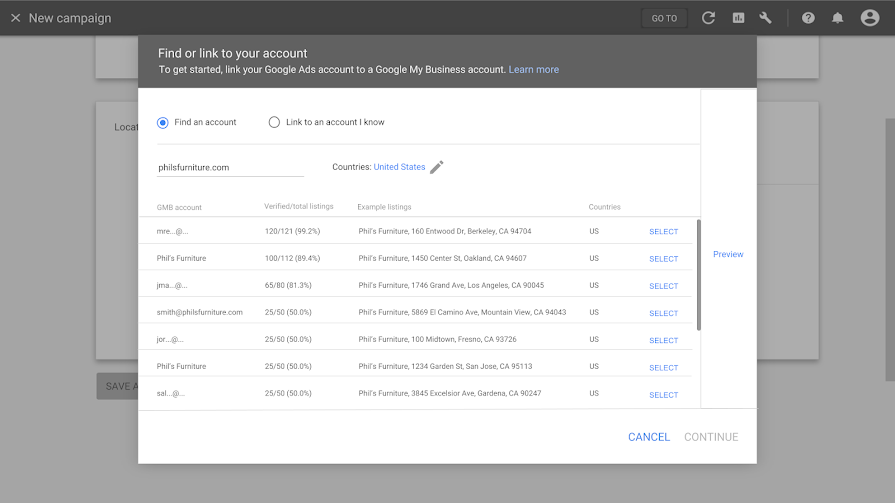Open the tools wrench icon
The image size is (895, 503).
coord(766,18)
